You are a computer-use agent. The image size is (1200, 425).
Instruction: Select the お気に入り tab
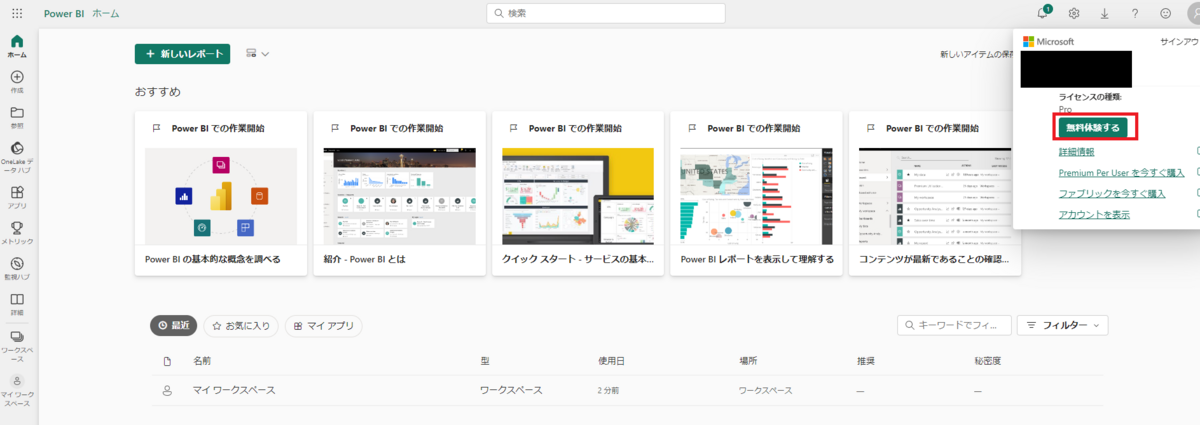(241, 325)
